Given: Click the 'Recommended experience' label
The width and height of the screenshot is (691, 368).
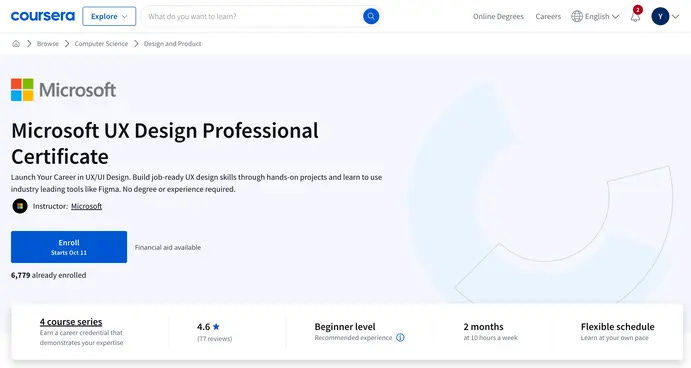Looking at the screenshot, I should [353, 338].
